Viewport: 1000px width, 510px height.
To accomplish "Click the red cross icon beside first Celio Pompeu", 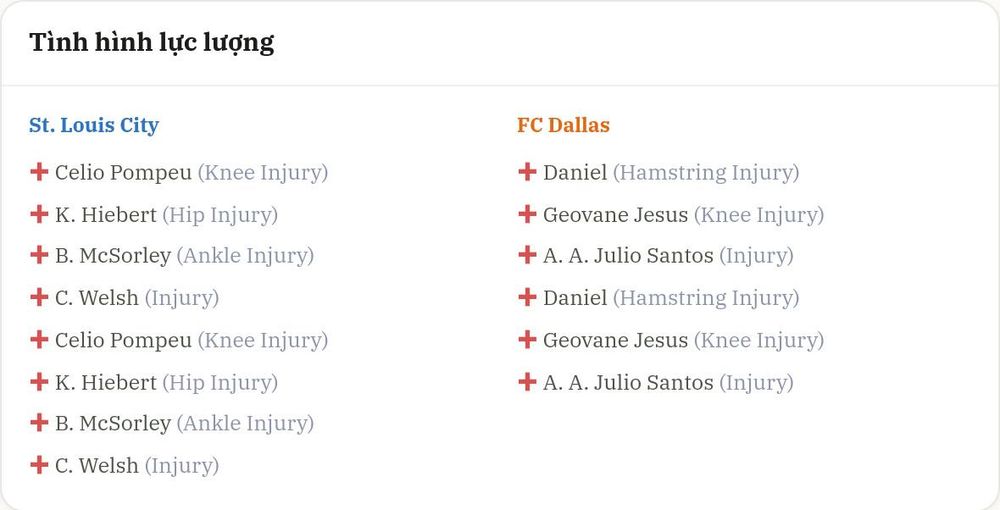I will (x=39, y=171).
